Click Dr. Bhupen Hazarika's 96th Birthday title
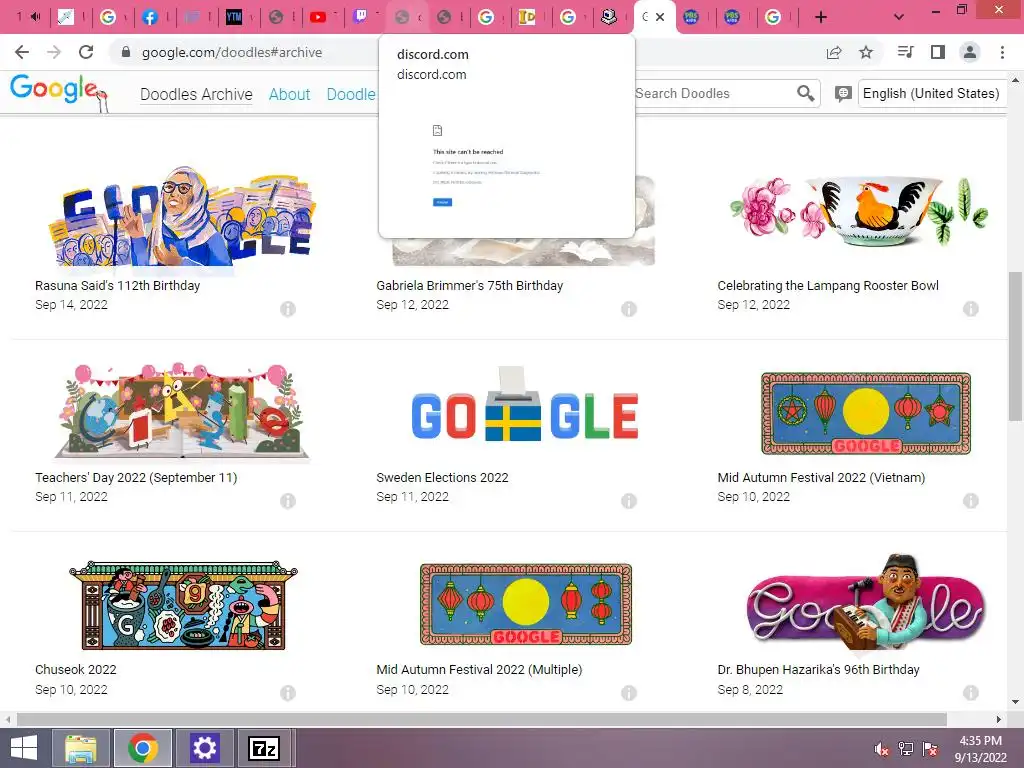The height and width of the screenshot is (768, 1024). tap(818, 669)
